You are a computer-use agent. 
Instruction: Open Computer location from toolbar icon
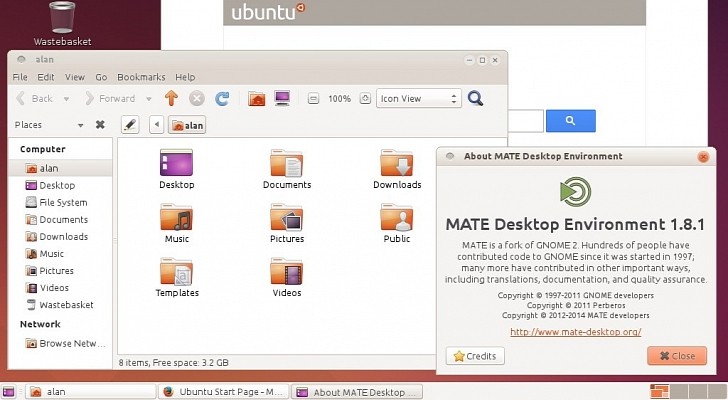(x=283, y=98)
